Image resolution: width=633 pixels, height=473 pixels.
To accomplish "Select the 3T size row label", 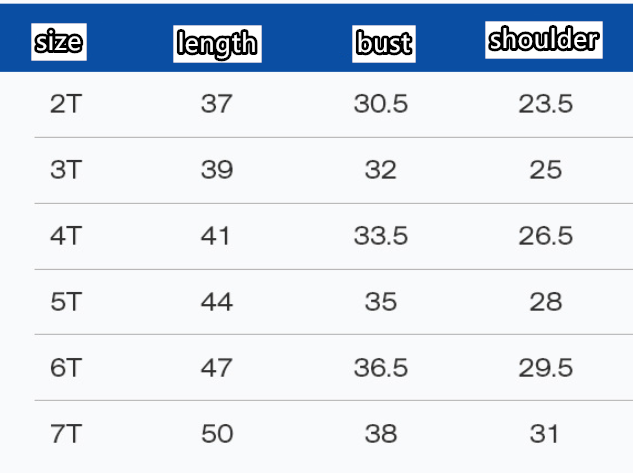I will pyautogui.click(x=65, y=170).
